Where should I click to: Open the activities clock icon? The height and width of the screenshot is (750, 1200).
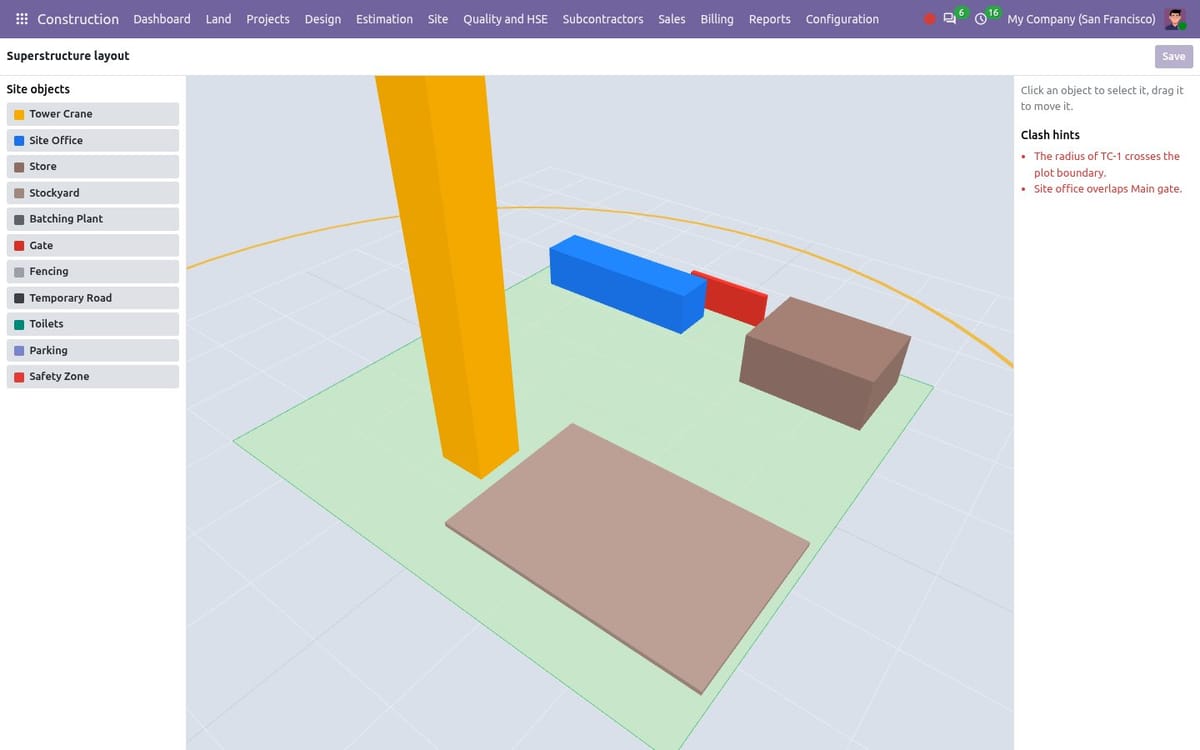pyautogui.click(x=981, y=19)
